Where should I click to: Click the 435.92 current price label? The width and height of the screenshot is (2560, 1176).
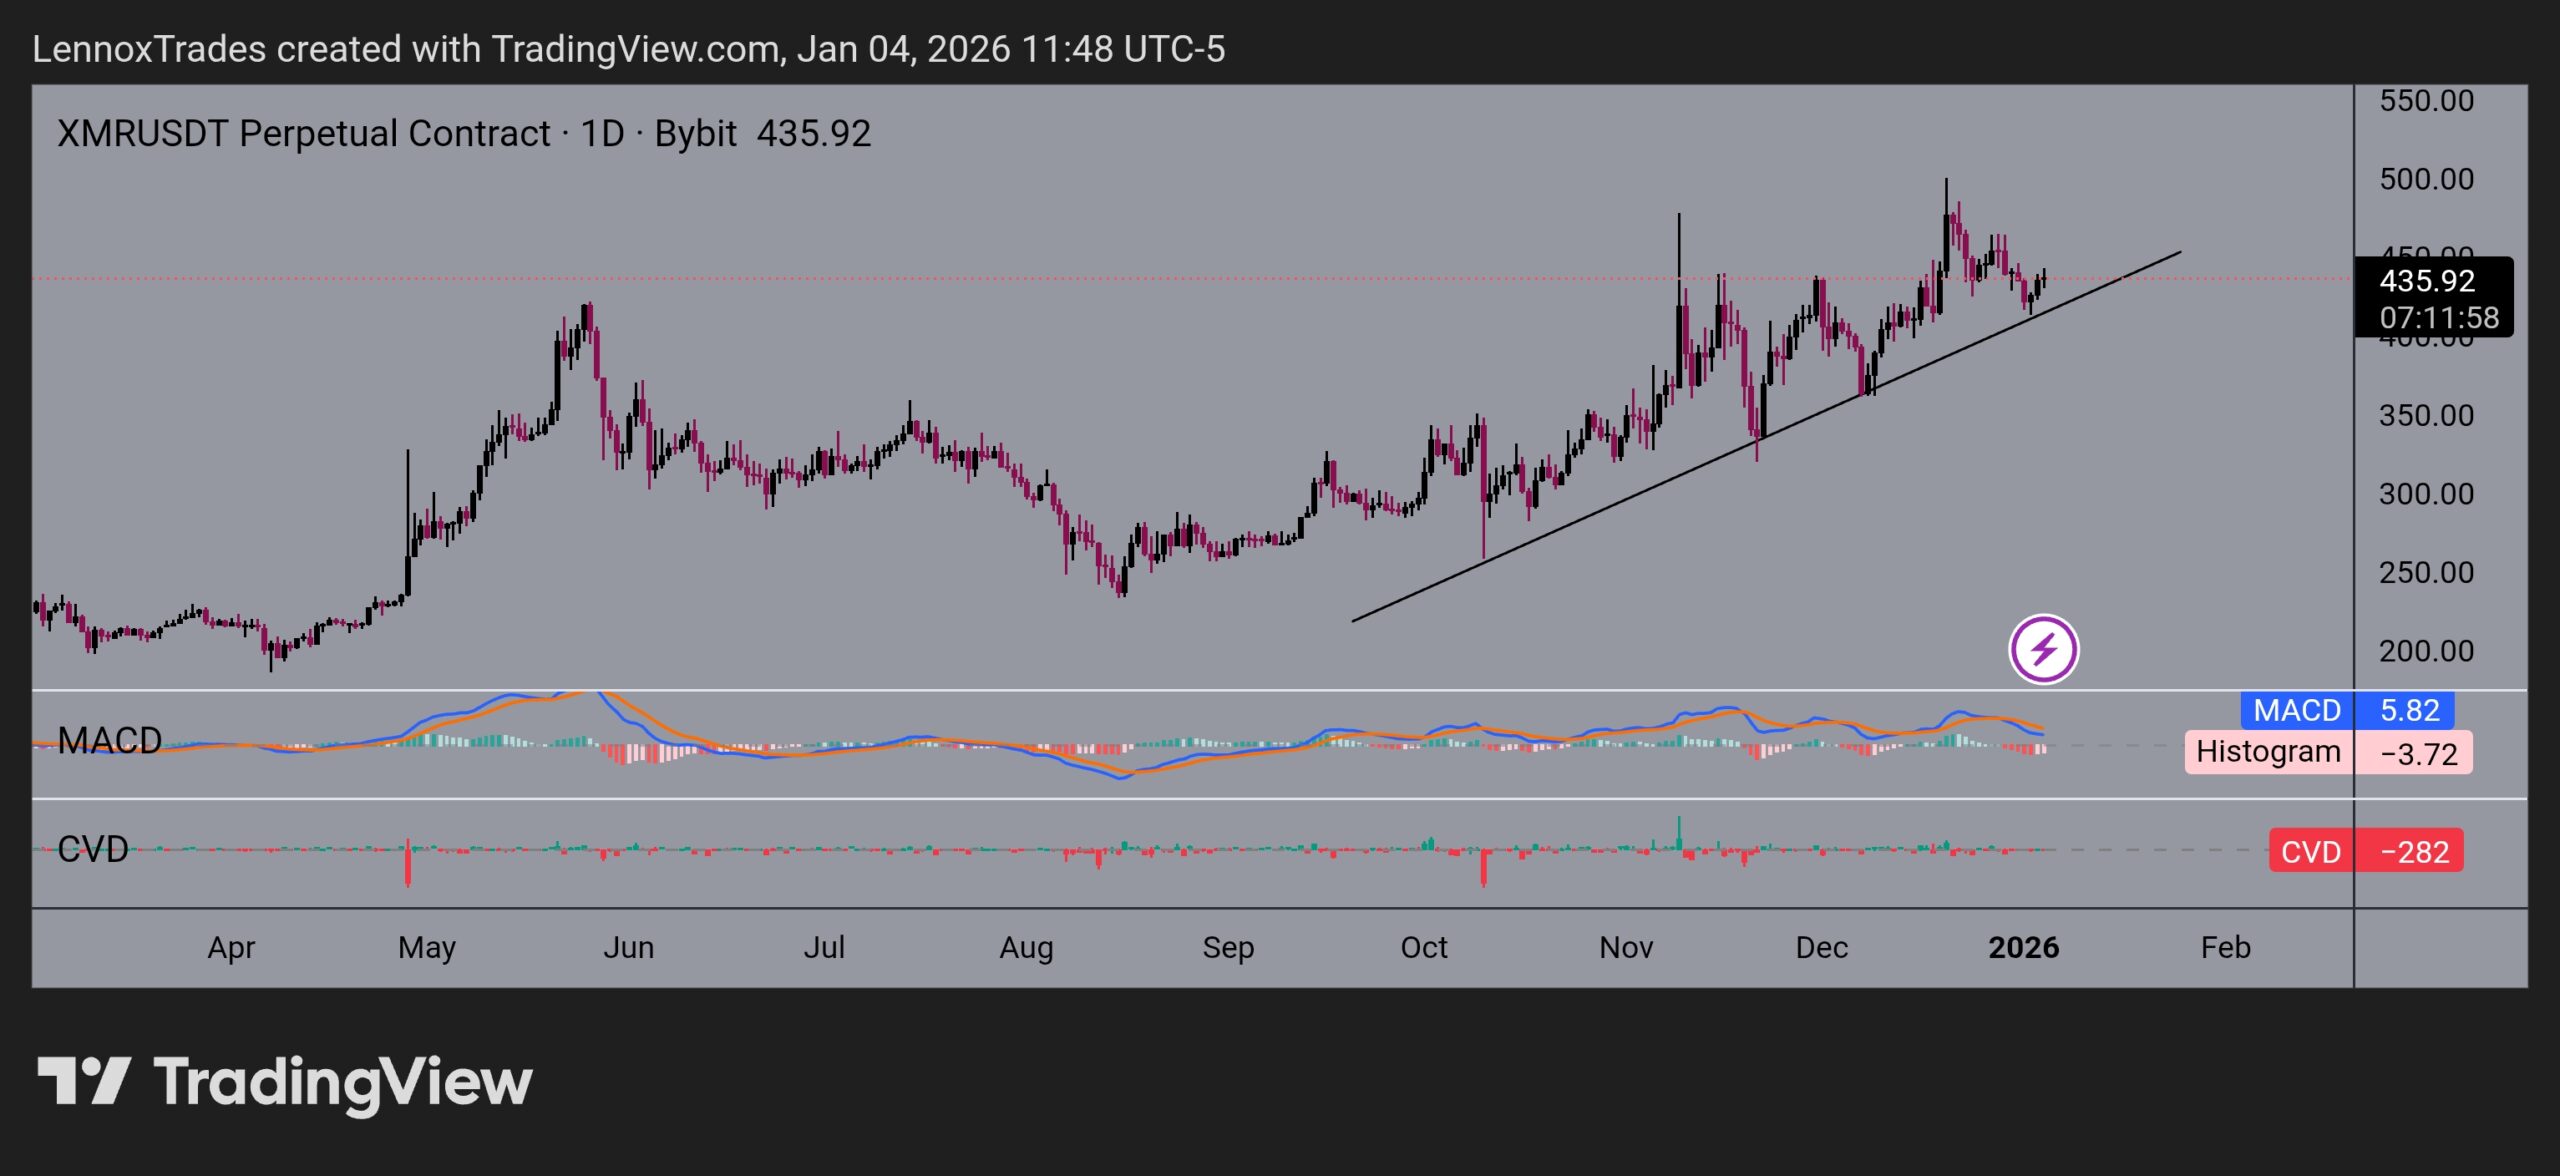point(2427,280)
